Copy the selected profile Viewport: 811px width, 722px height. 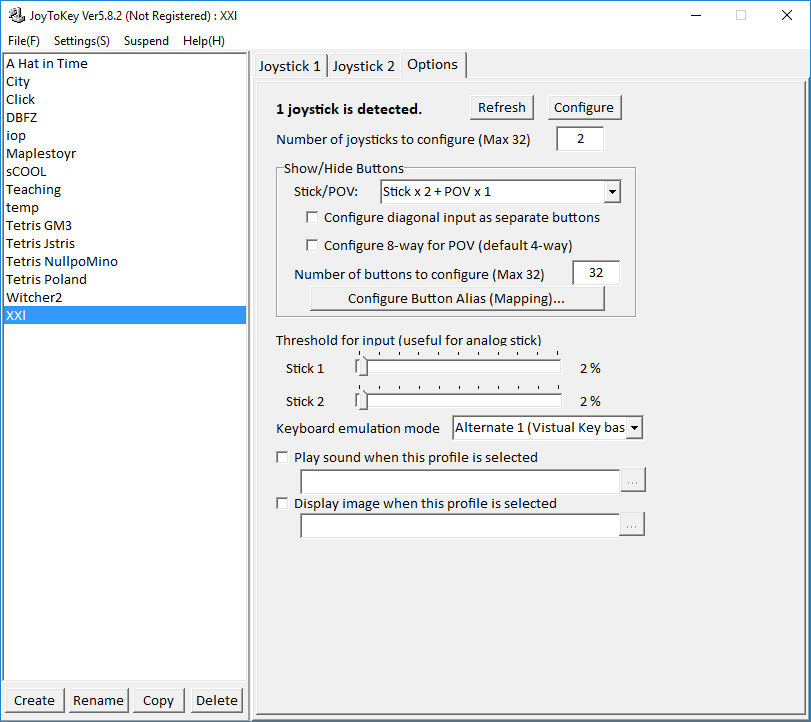pos(158,700)
